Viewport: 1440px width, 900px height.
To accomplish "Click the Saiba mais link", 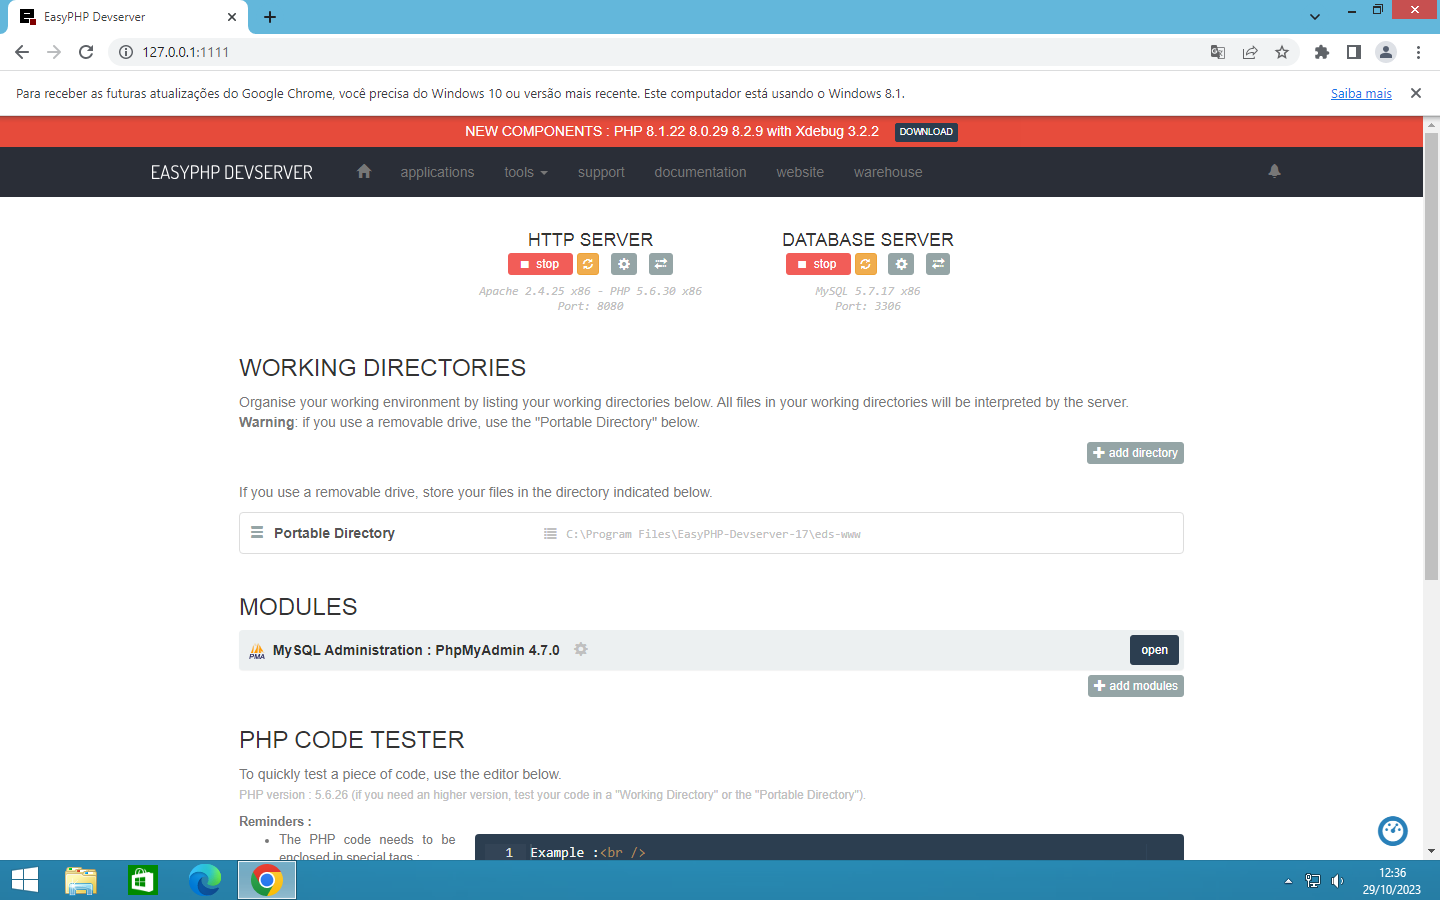I will (1361, 93).
